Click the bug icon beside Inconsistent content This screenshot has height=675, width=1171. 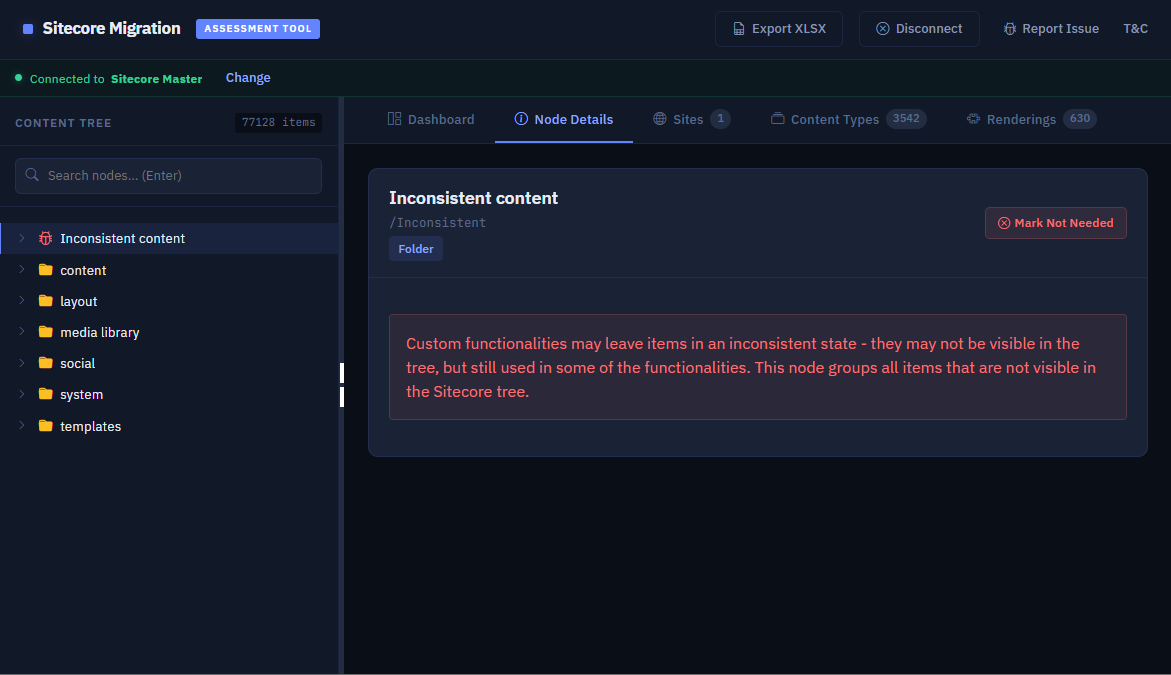click(45, 238)
